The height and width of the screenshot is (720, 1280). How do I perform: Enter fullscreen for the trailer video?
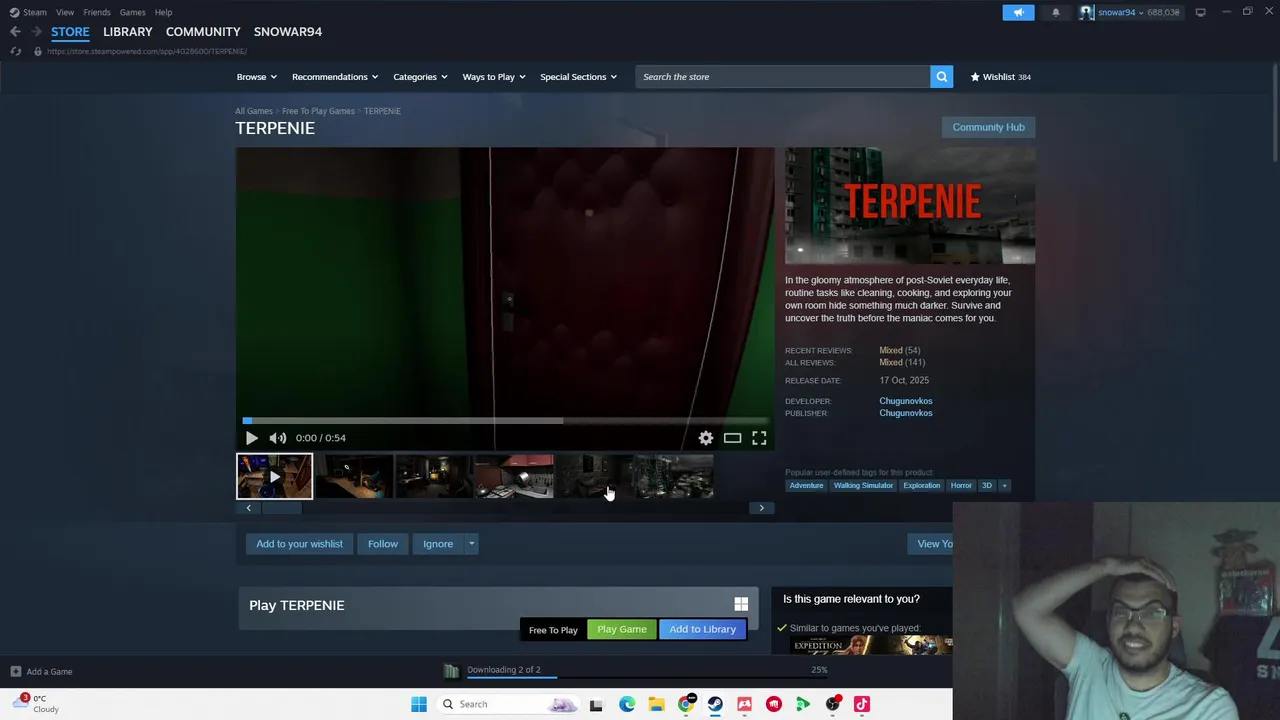coord(759,438)
